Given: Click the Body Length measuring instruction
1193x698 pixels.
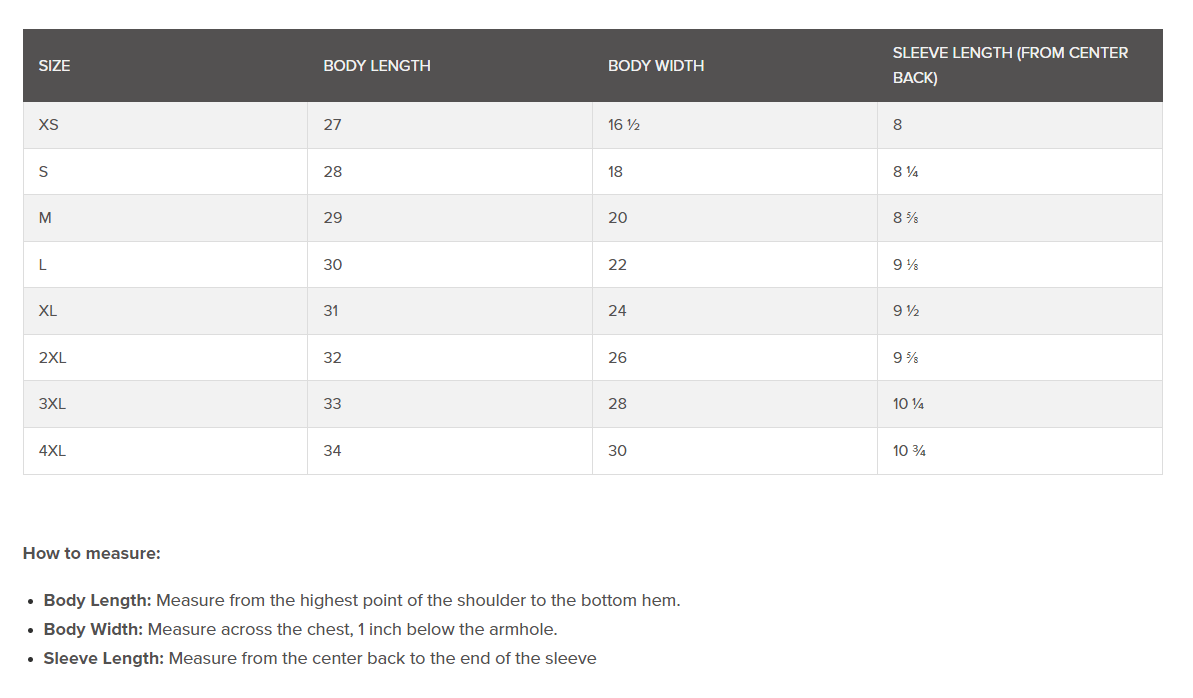Looking at the screenshot, I should tap(362, 601).
